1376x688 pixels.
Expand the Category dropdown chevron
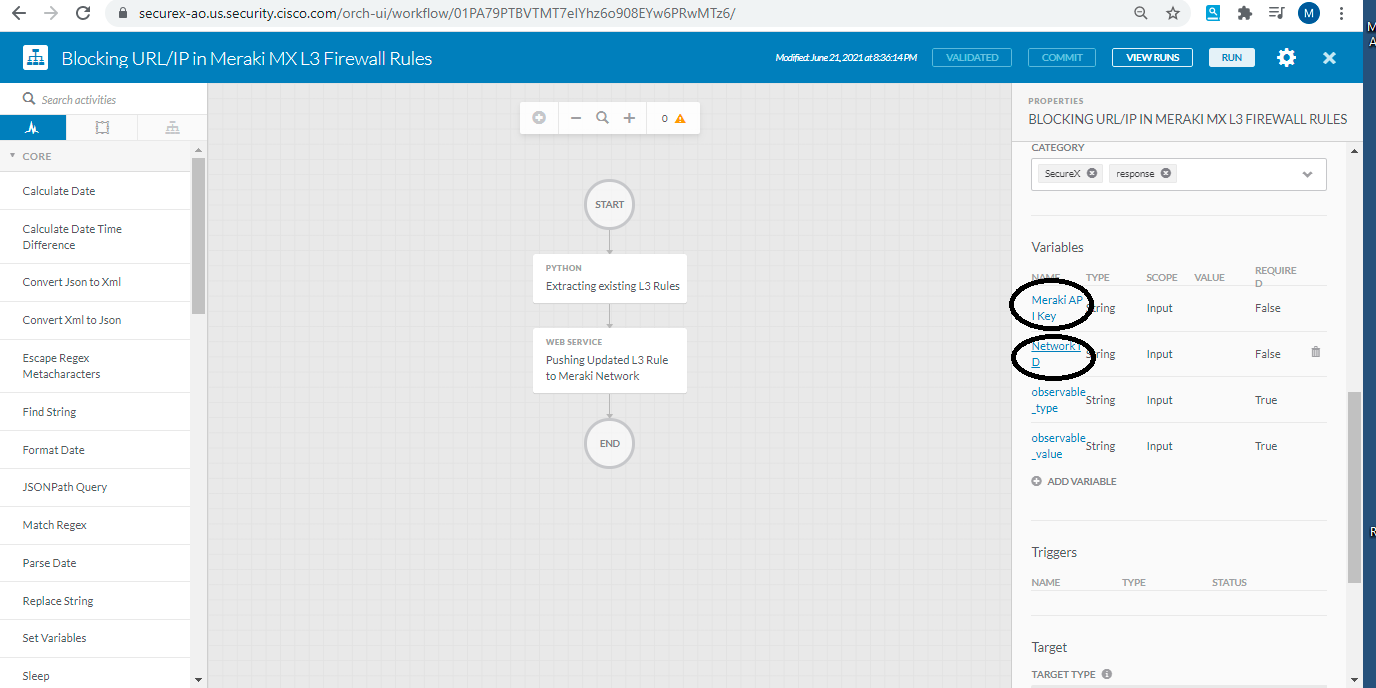(x=1307, y=174)
